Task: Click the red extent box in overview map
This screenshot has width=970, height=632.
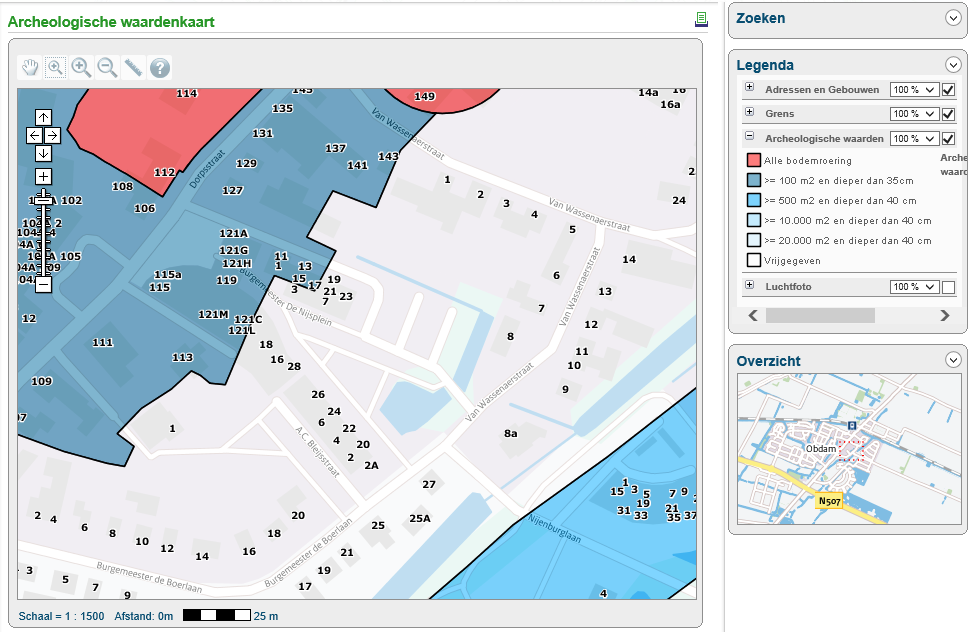Action: point(851,451)
